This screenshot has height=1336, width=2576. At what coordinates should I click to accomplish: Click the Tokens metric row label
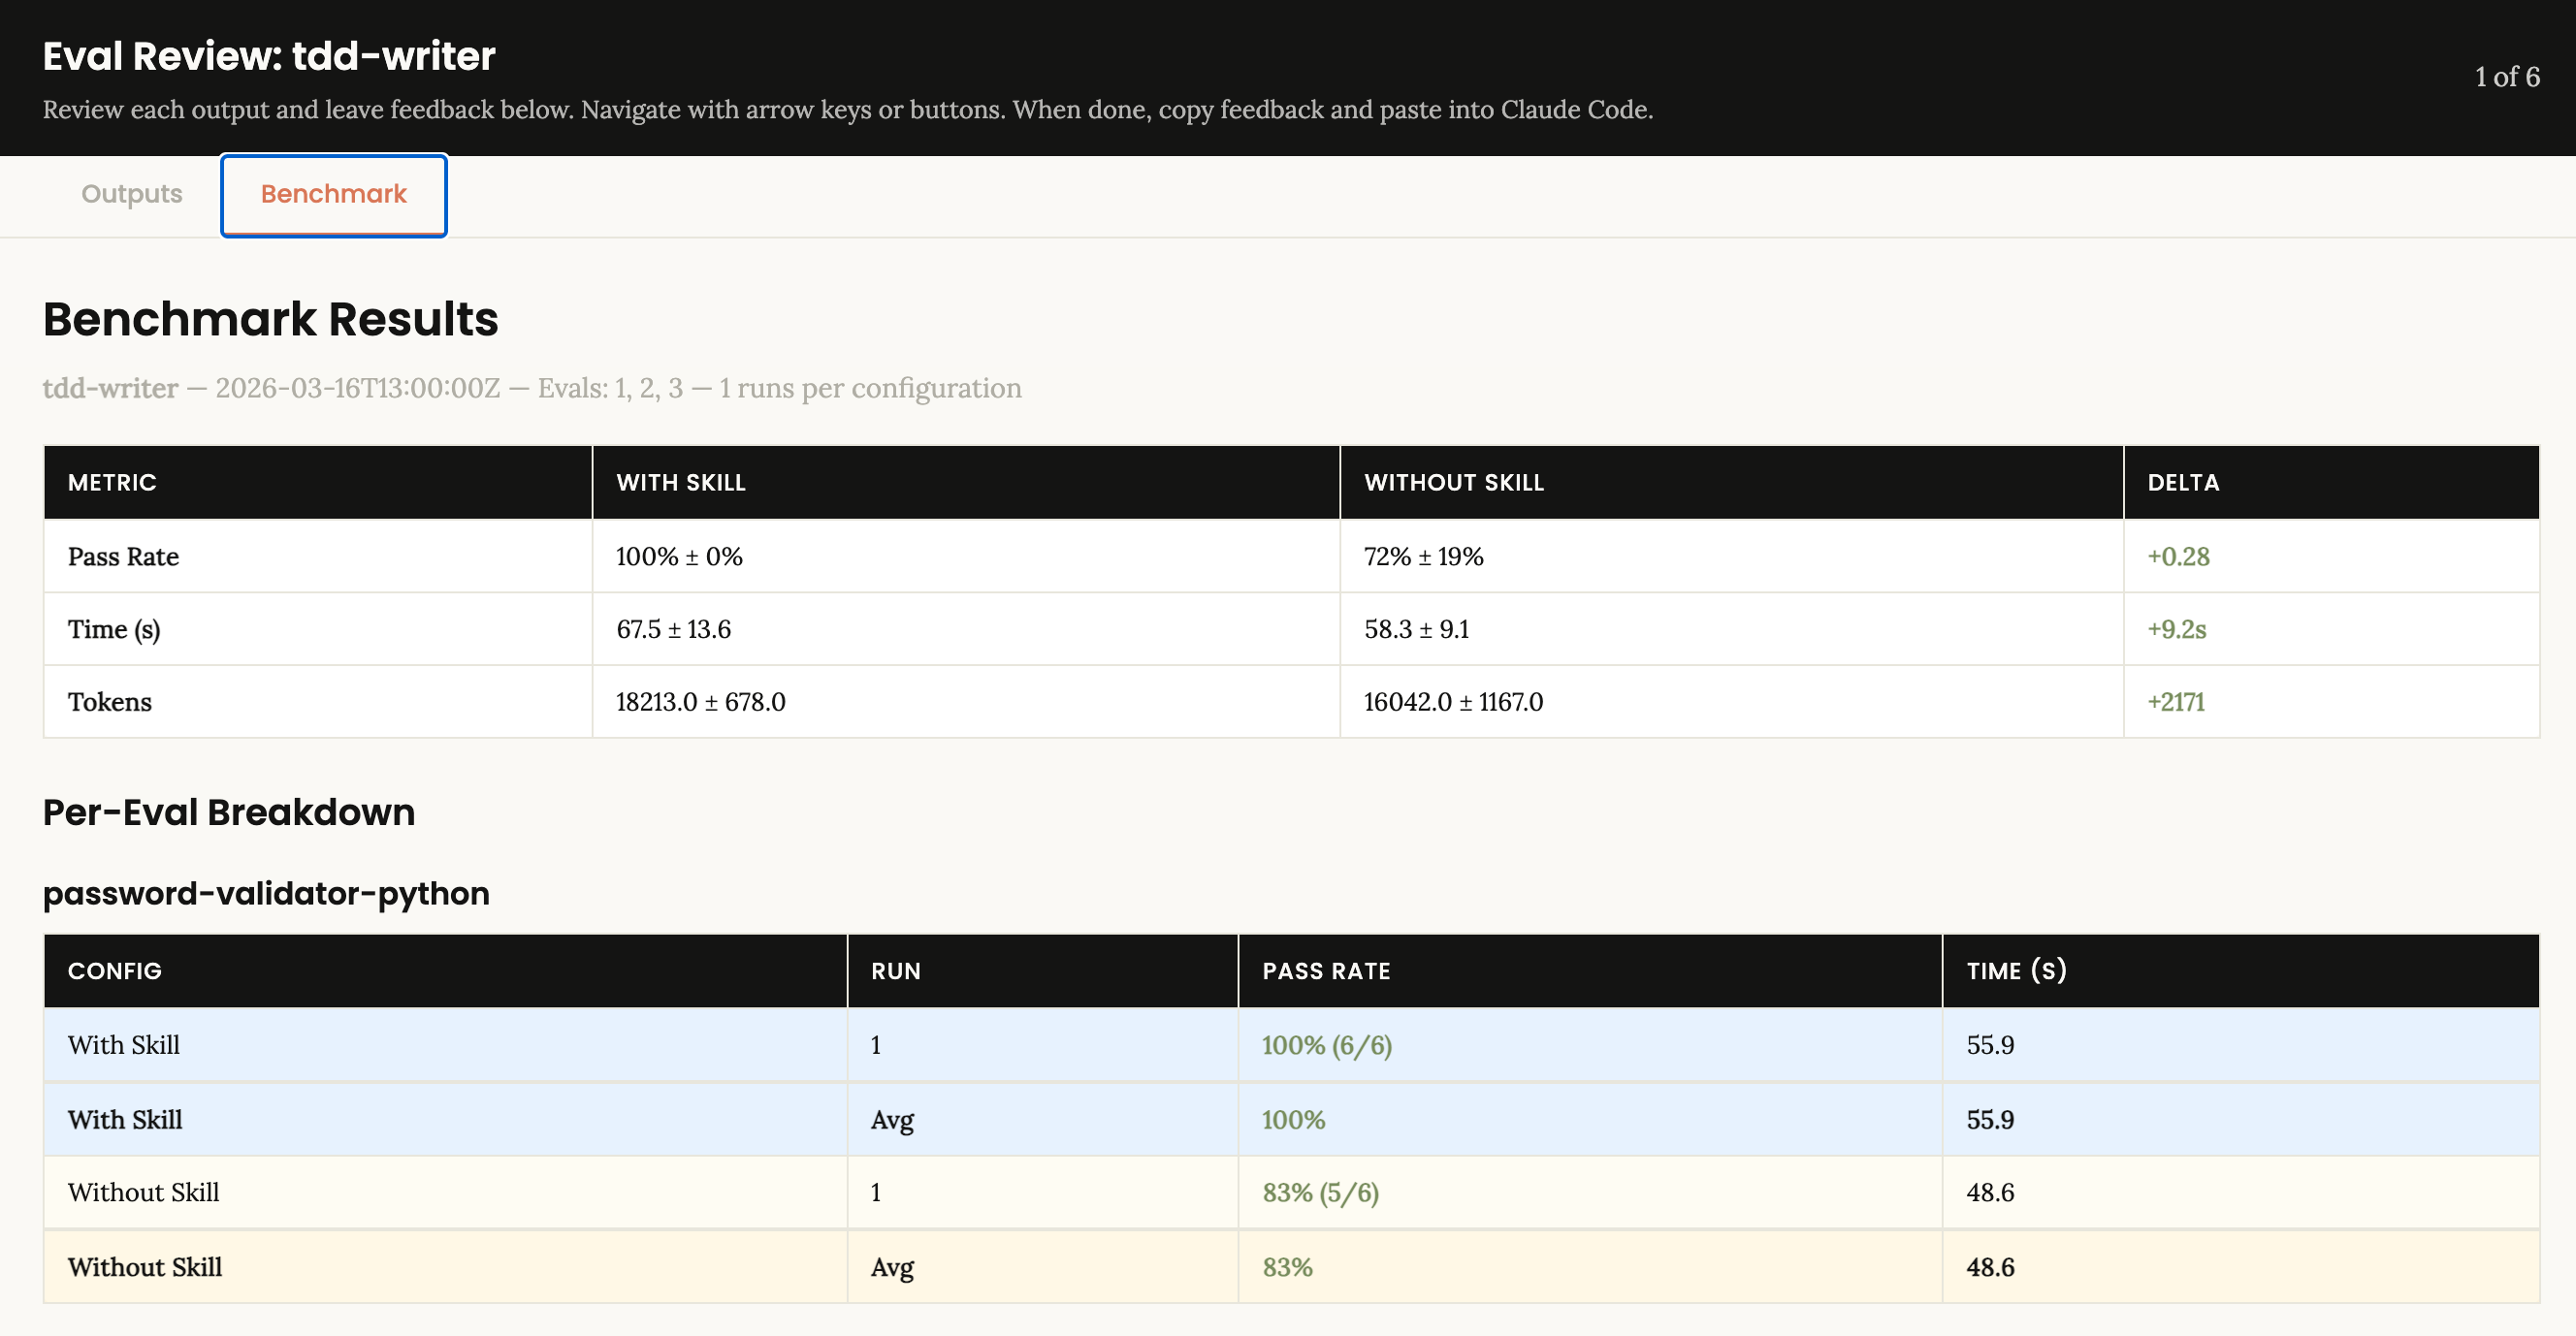tap(110, 702)
